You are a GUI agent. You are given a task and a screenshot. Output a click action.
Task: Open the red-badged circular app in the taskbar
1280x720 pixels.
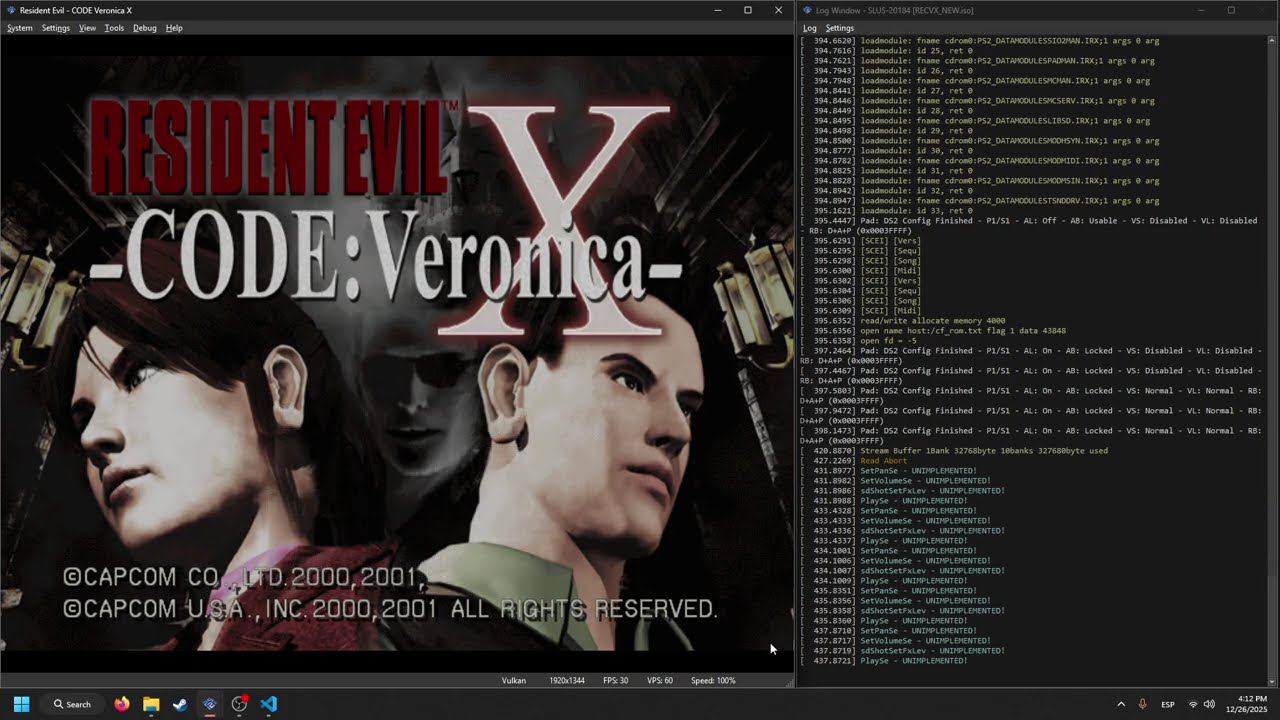coord(239,704)
